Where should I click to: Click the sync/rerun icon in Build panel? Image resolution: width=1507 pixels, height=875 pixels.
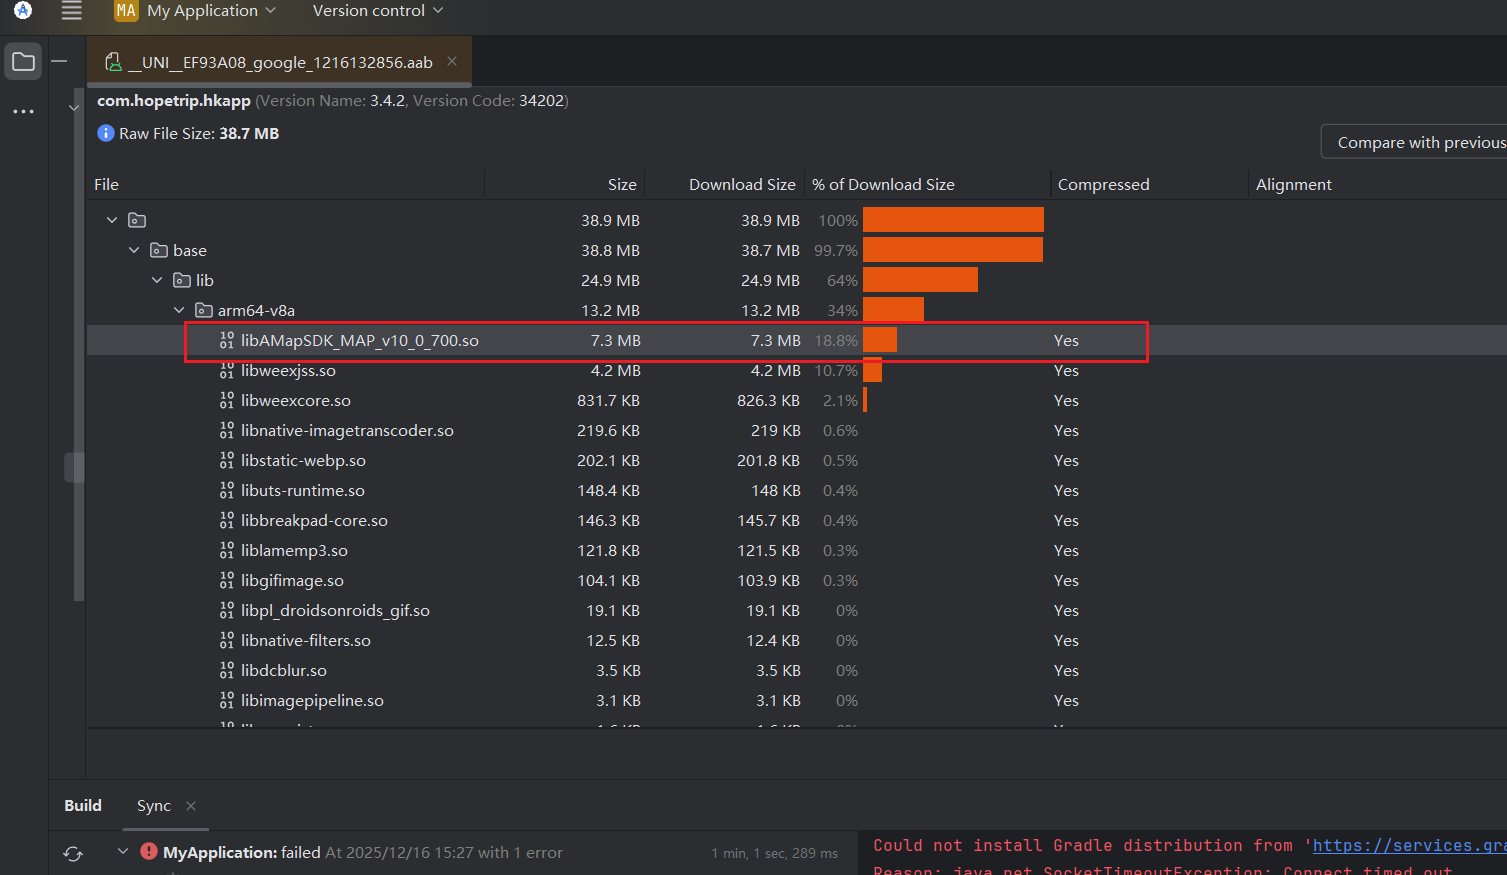pos(73,853)
